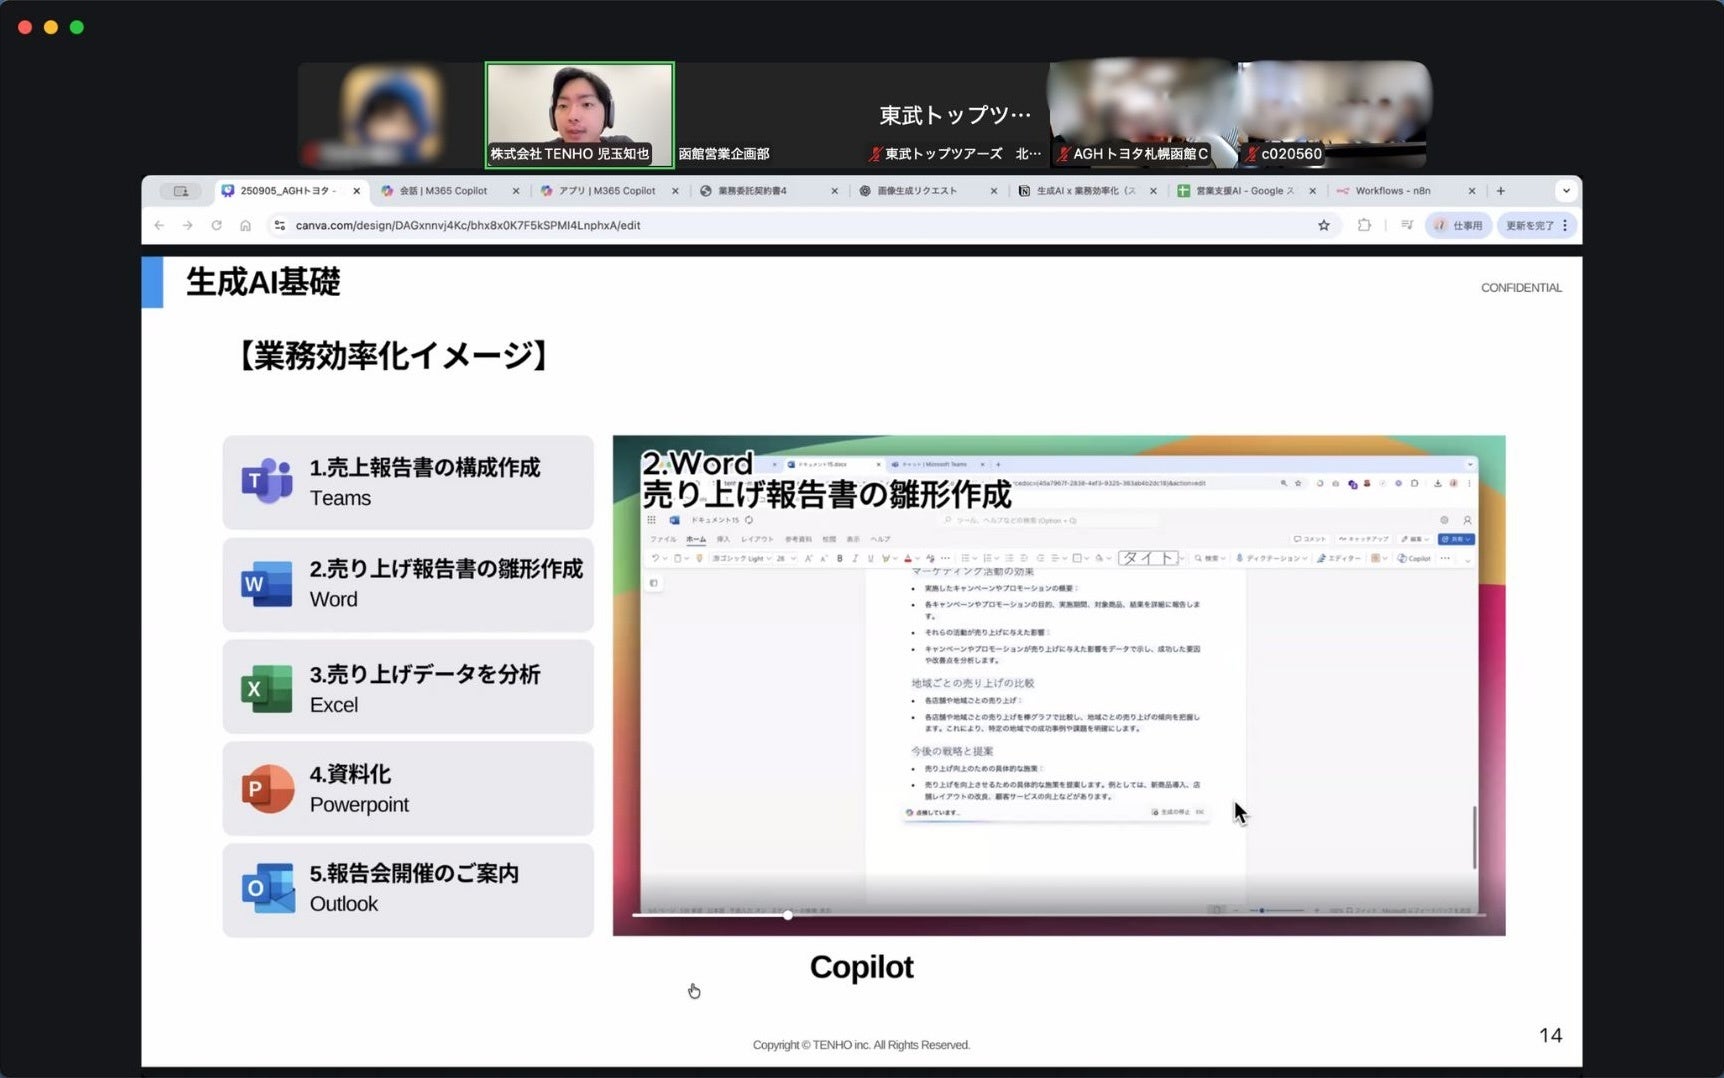Viewport: 1724px width, 1078px height.
Task: Click the video progress bar playhead
Action: [788, 915]
